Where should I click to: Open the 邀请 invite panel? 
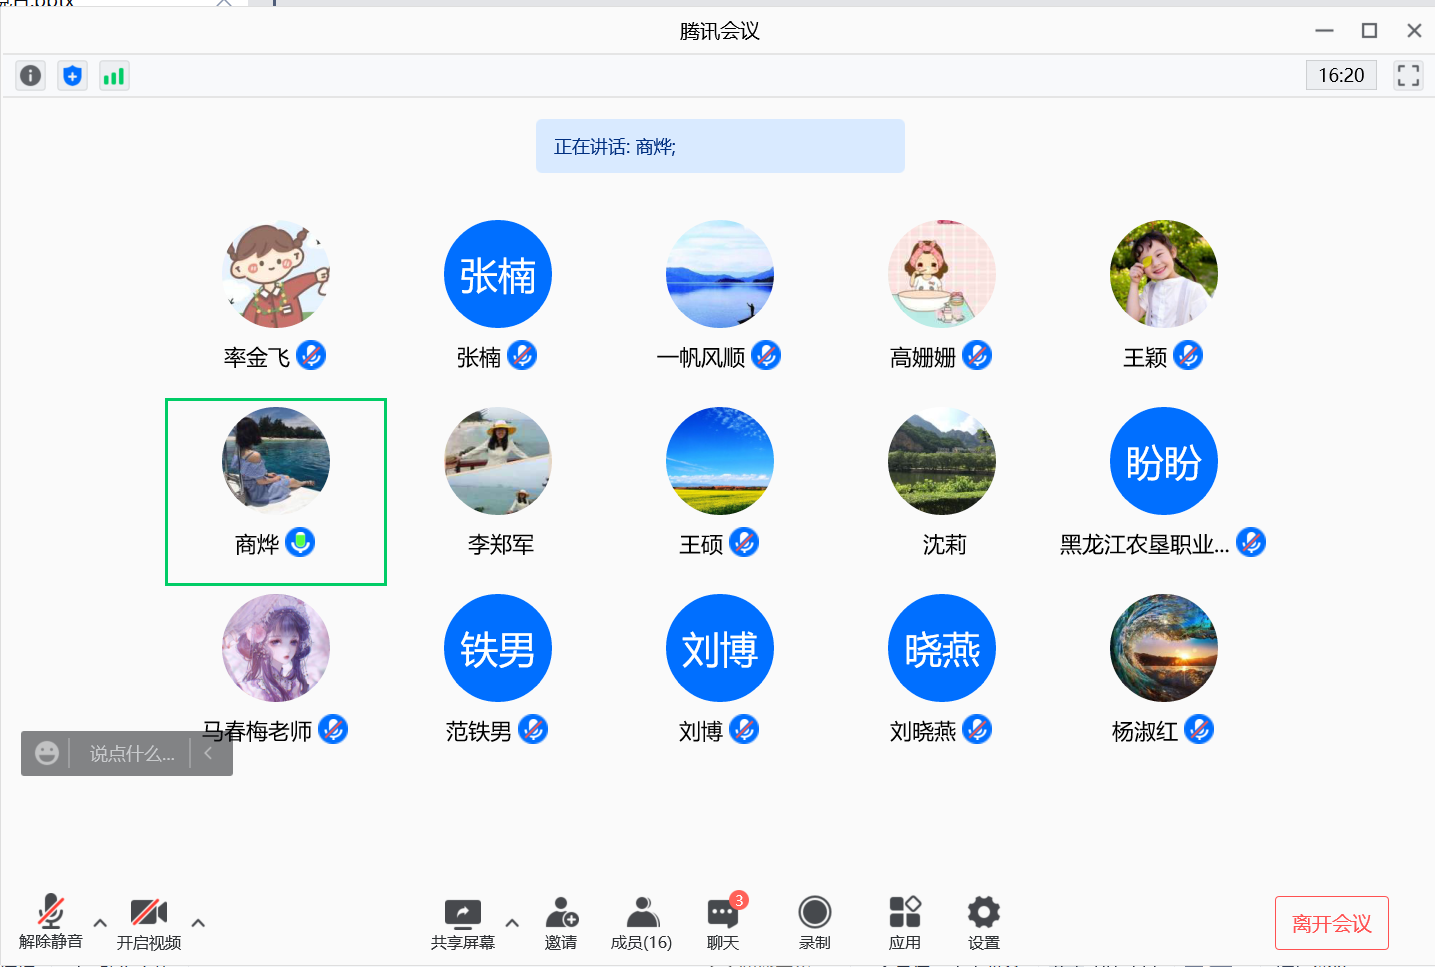[561, 922]
